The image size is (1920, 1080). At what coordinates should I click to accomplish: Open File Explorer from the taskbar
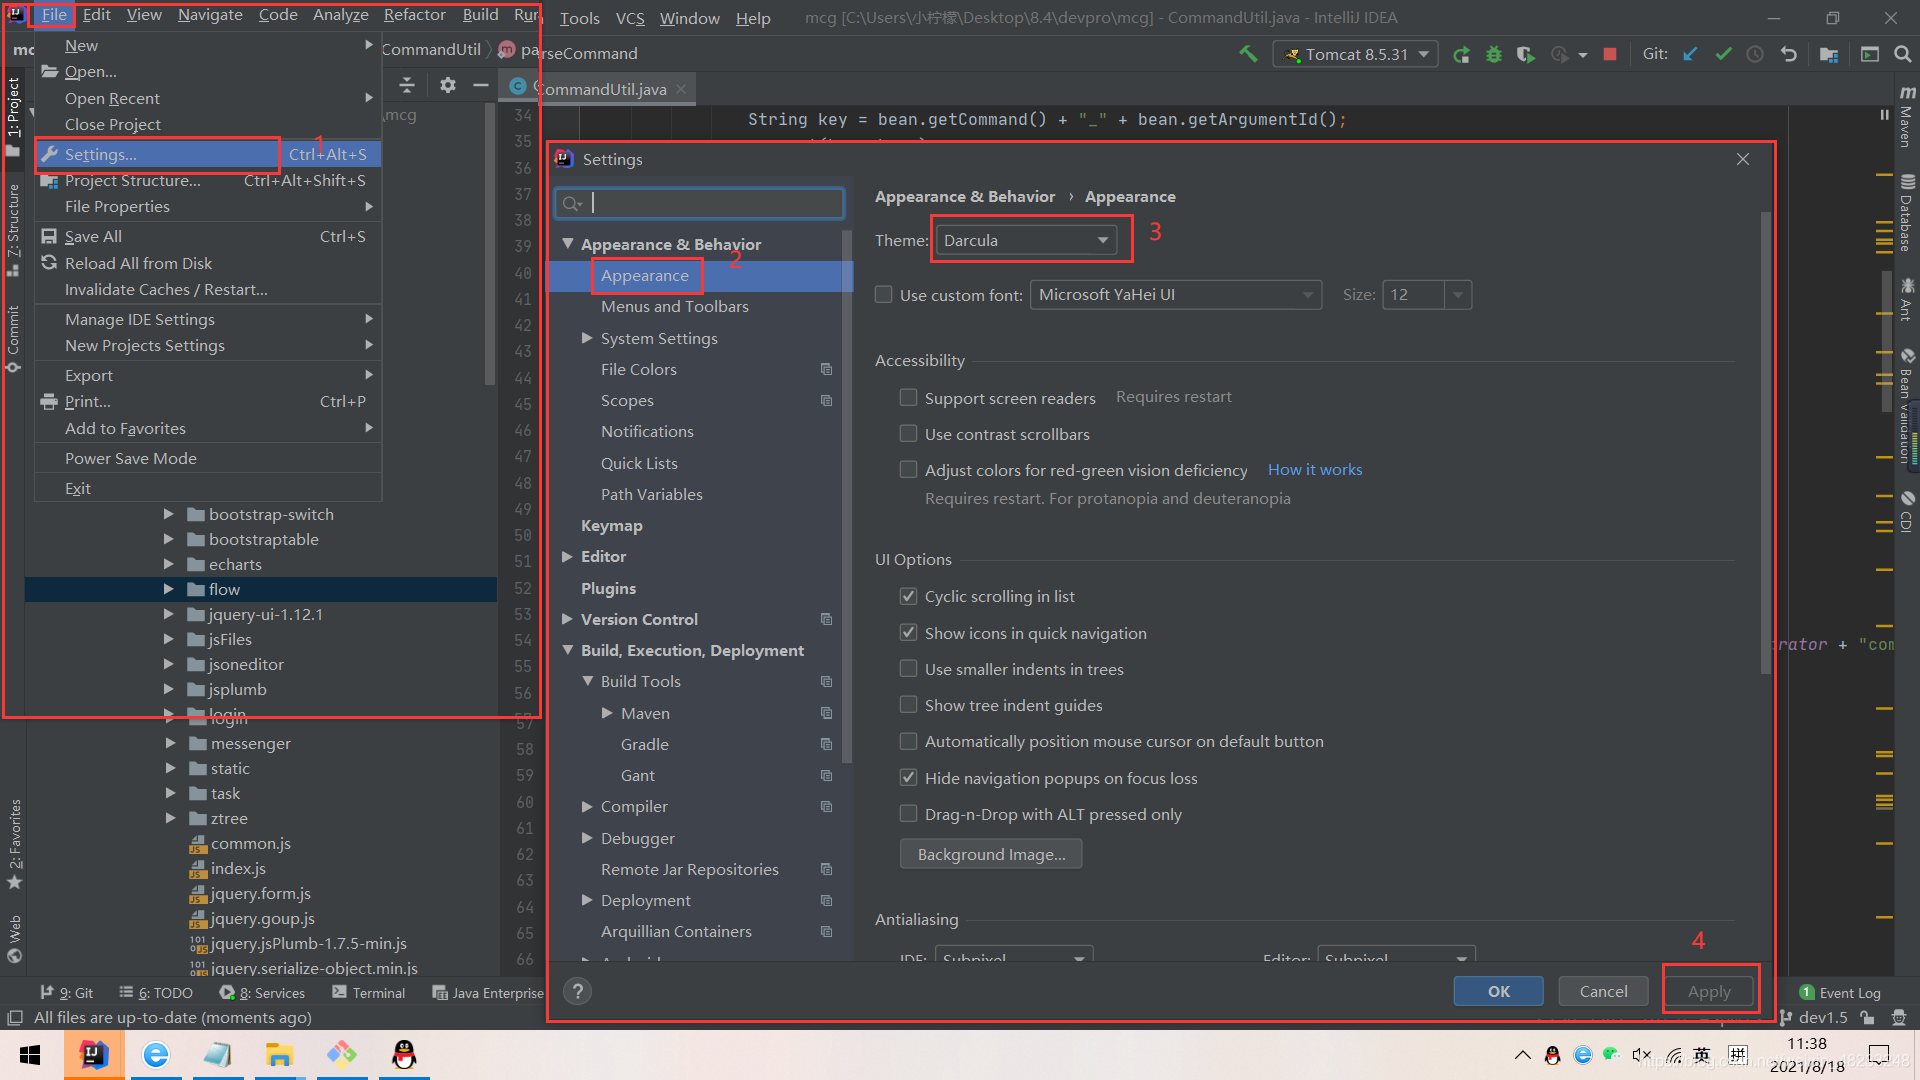[279, 1055]
